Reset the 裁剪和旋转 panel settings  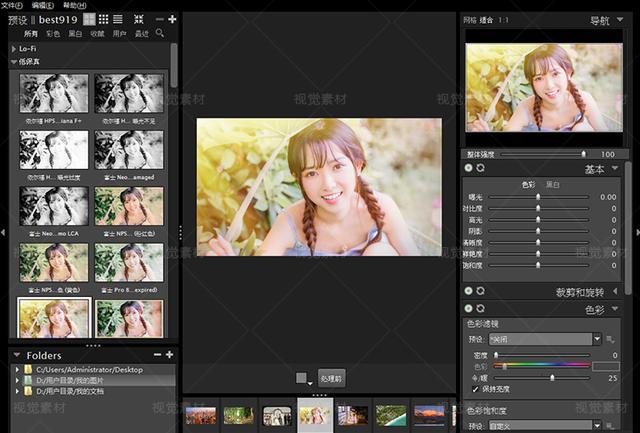point(480,291)
